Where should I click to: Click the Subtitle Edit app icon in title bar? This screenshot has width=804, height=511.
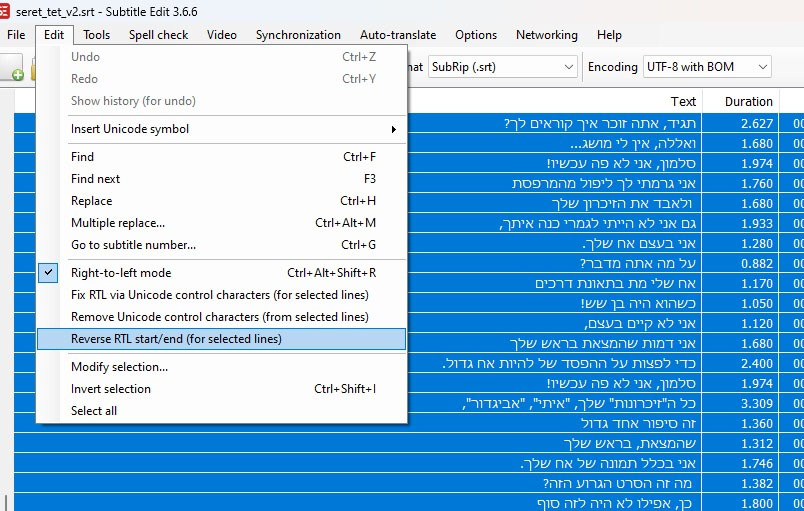(x=6, y=10)
